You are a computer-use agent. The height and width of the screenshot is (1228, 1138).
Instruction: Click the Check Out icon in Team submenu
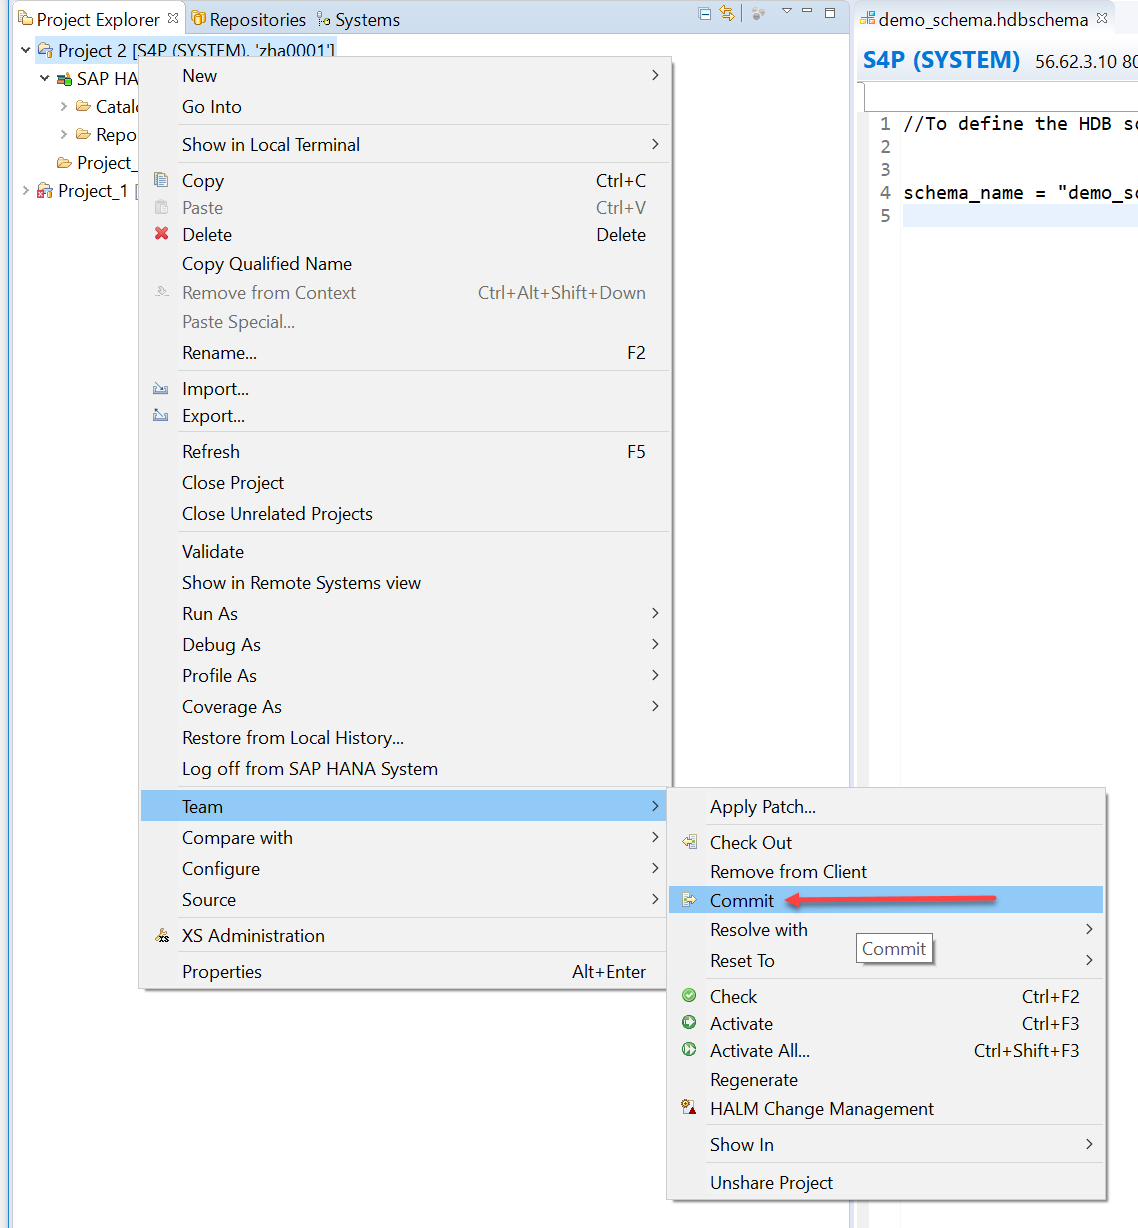(689, 842)
